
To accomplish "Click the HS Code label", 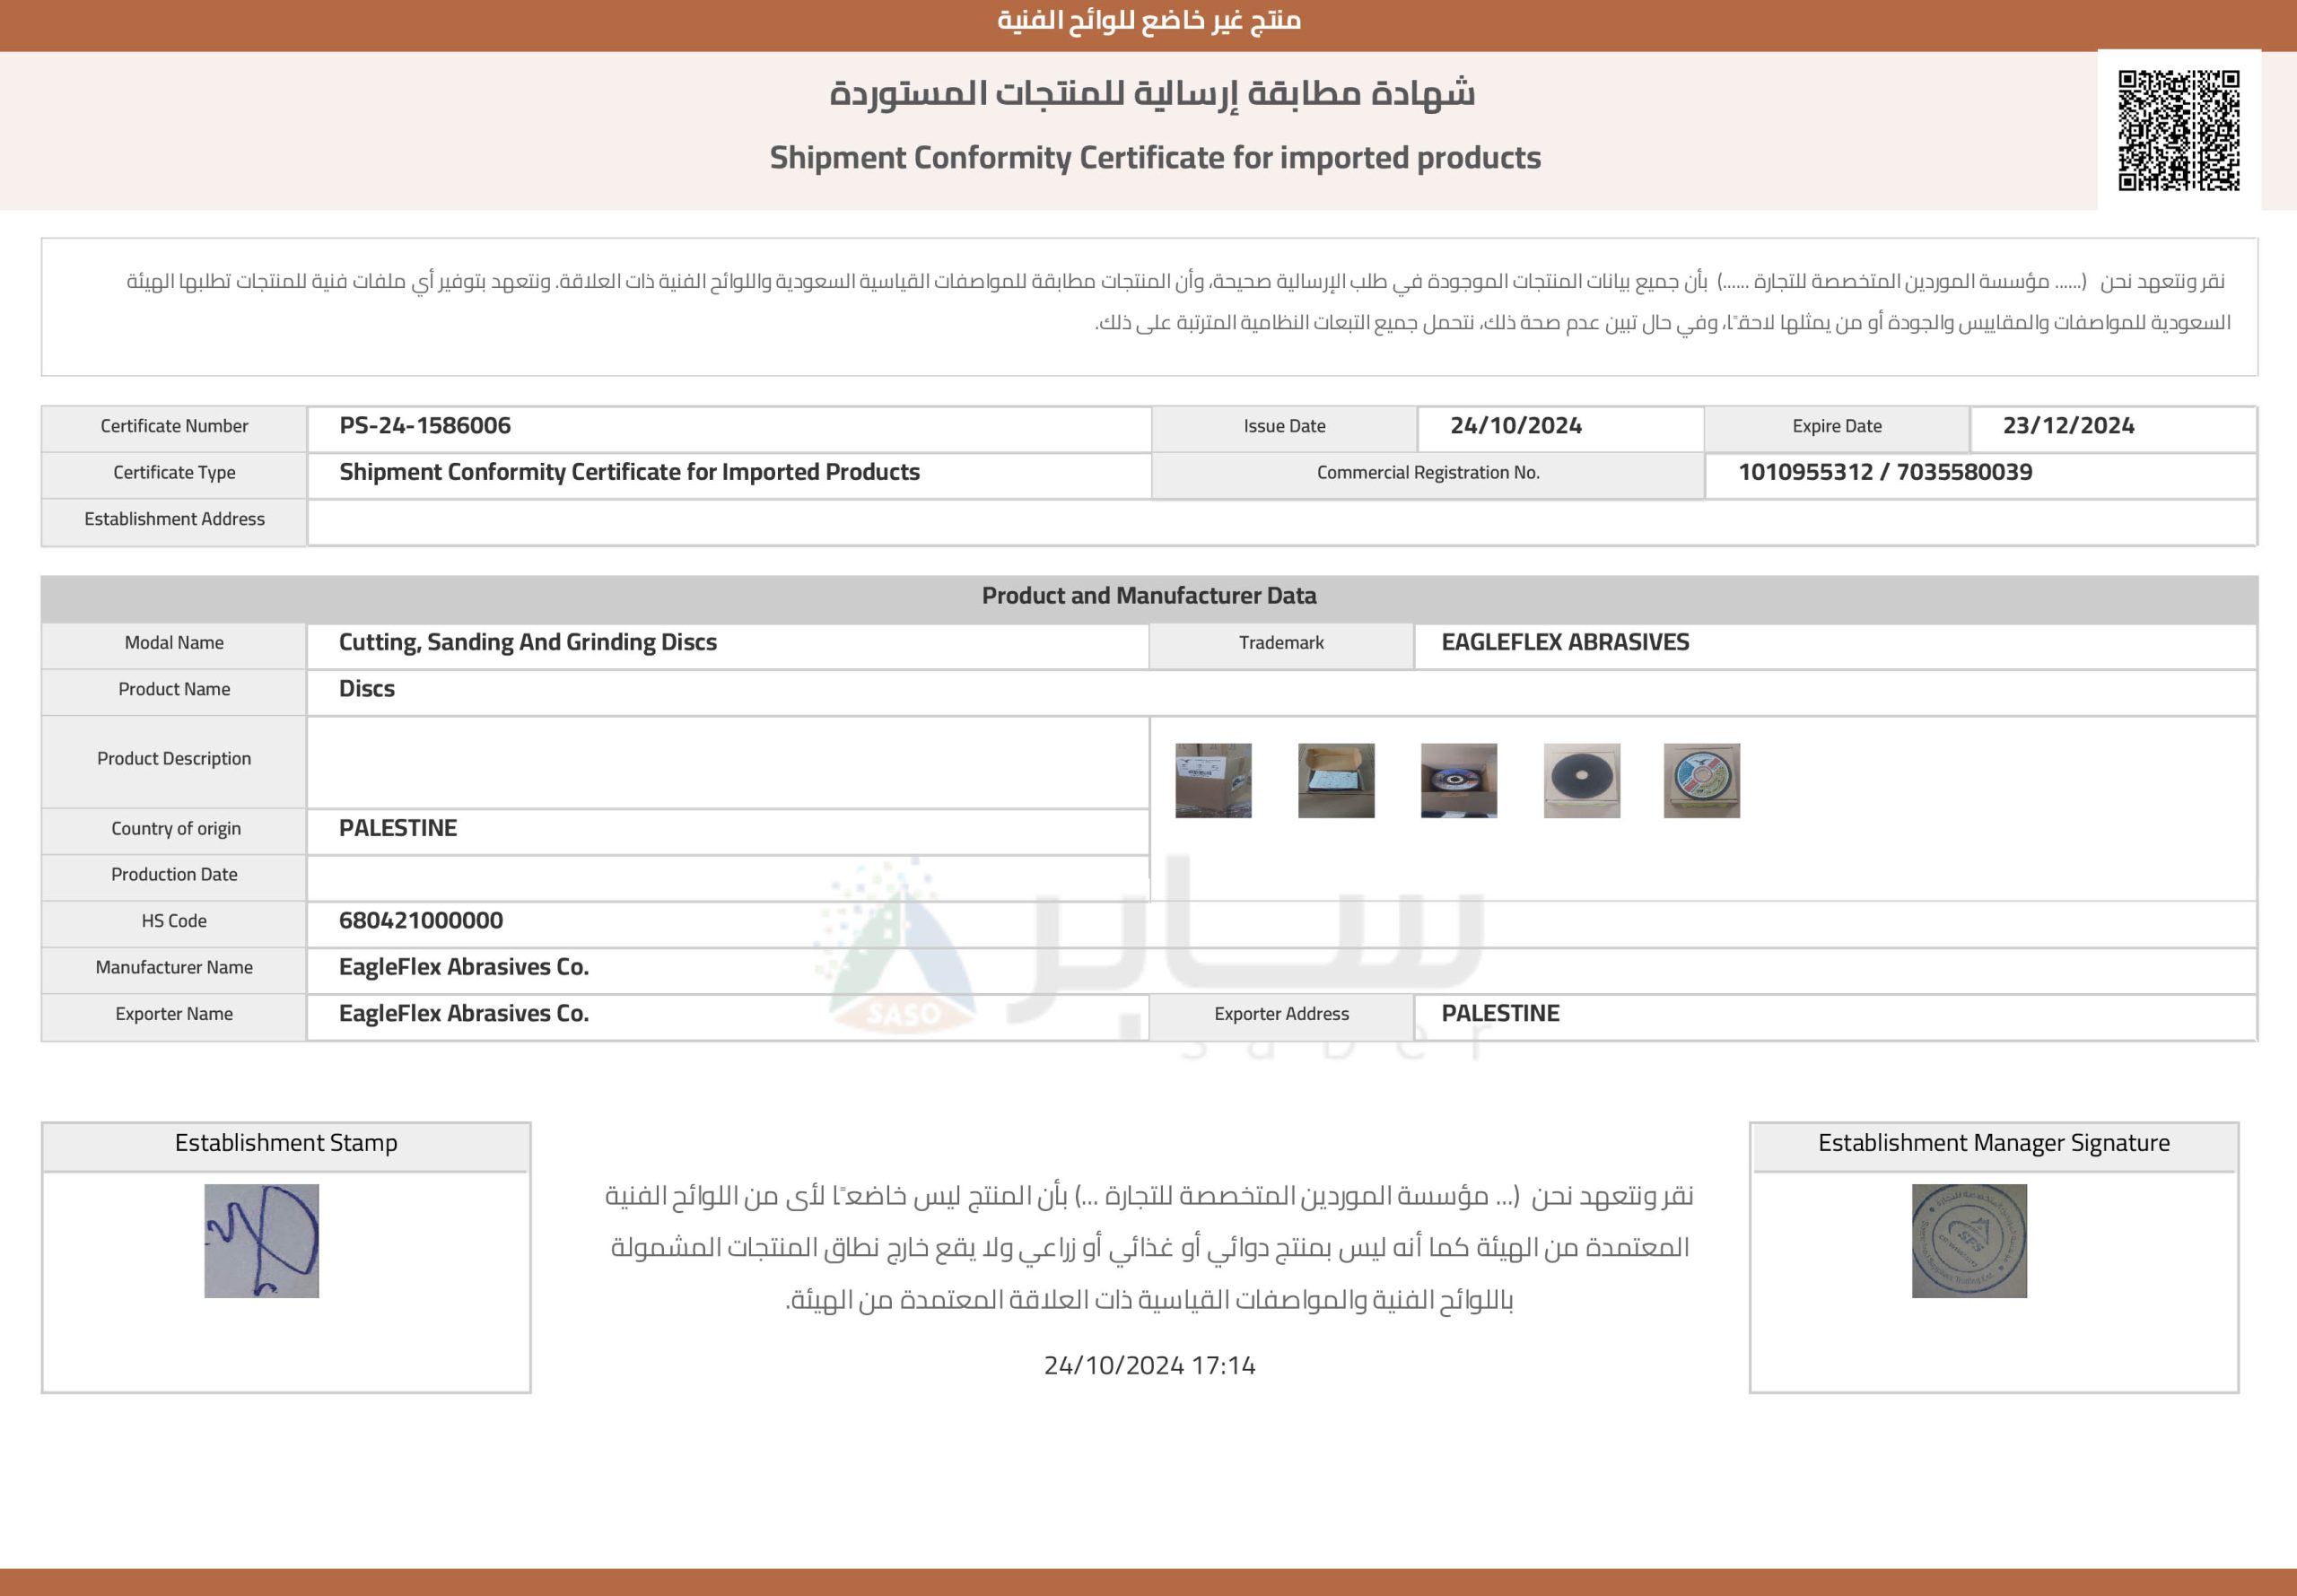I will tap(174, 921).
